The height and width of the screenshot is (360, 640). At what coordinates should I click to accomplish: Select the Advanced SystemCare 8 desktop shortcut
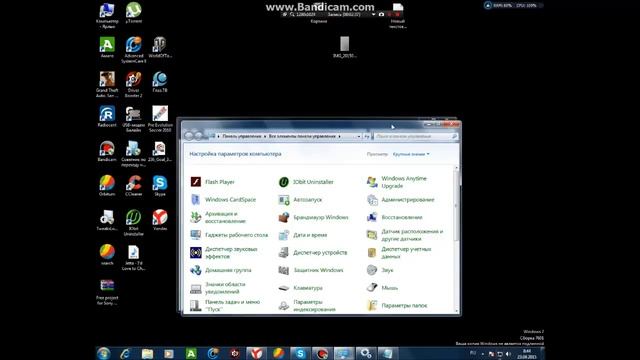pyautogui.click(x=133, y=50)
